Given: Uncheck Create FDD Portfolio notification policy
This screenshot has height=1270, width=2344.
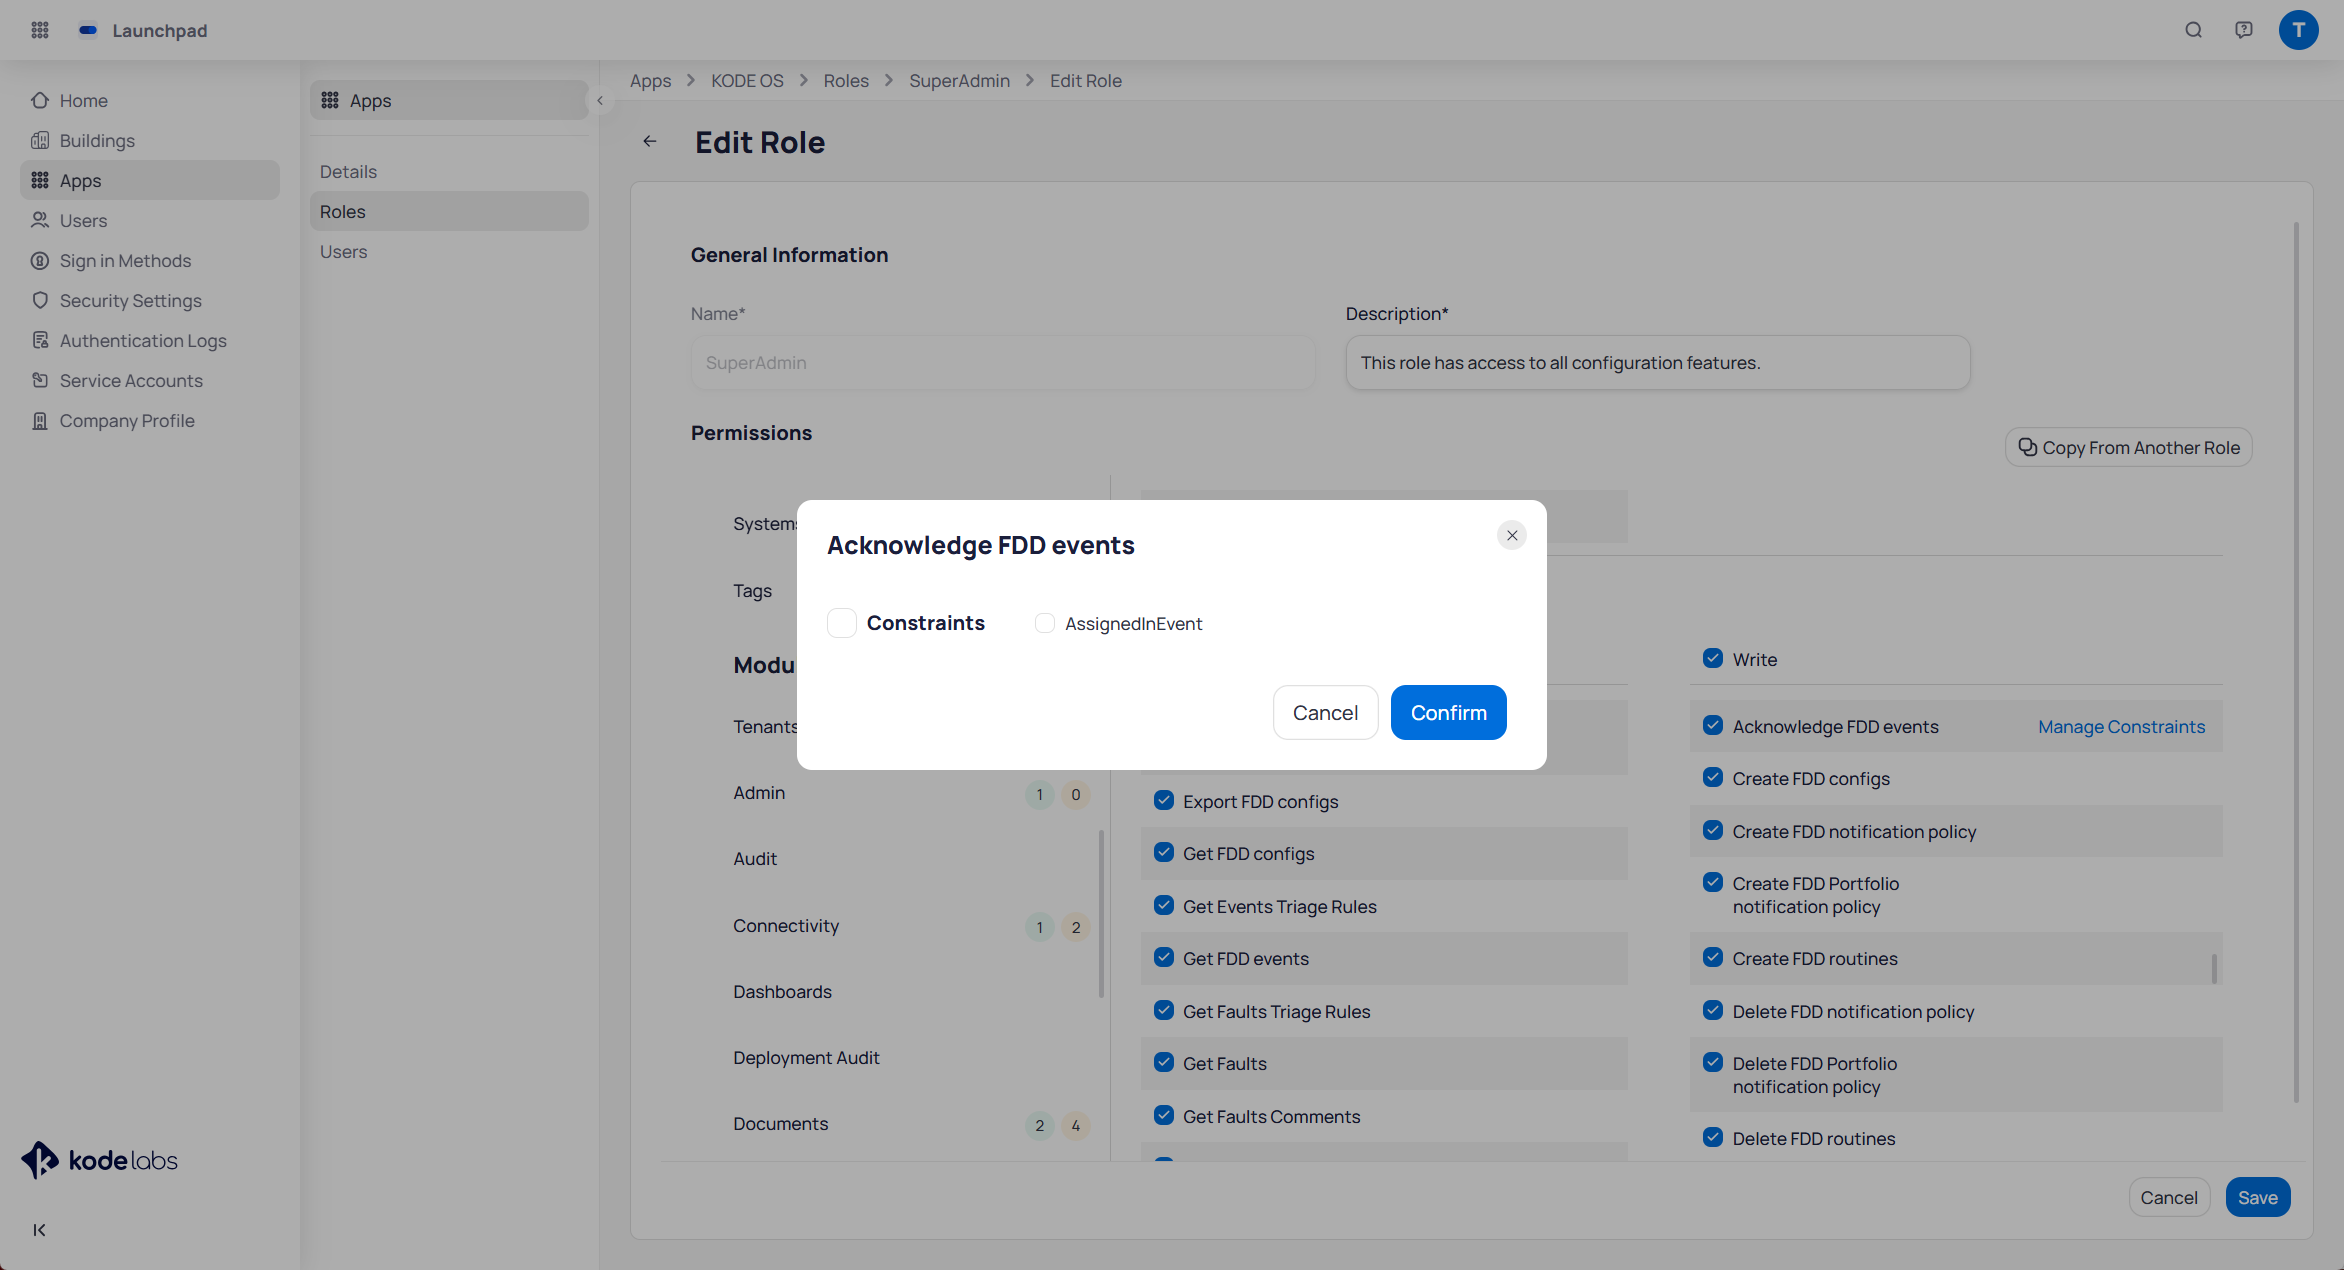Looking at the screenshot, I should click(x=1712, y=882).
